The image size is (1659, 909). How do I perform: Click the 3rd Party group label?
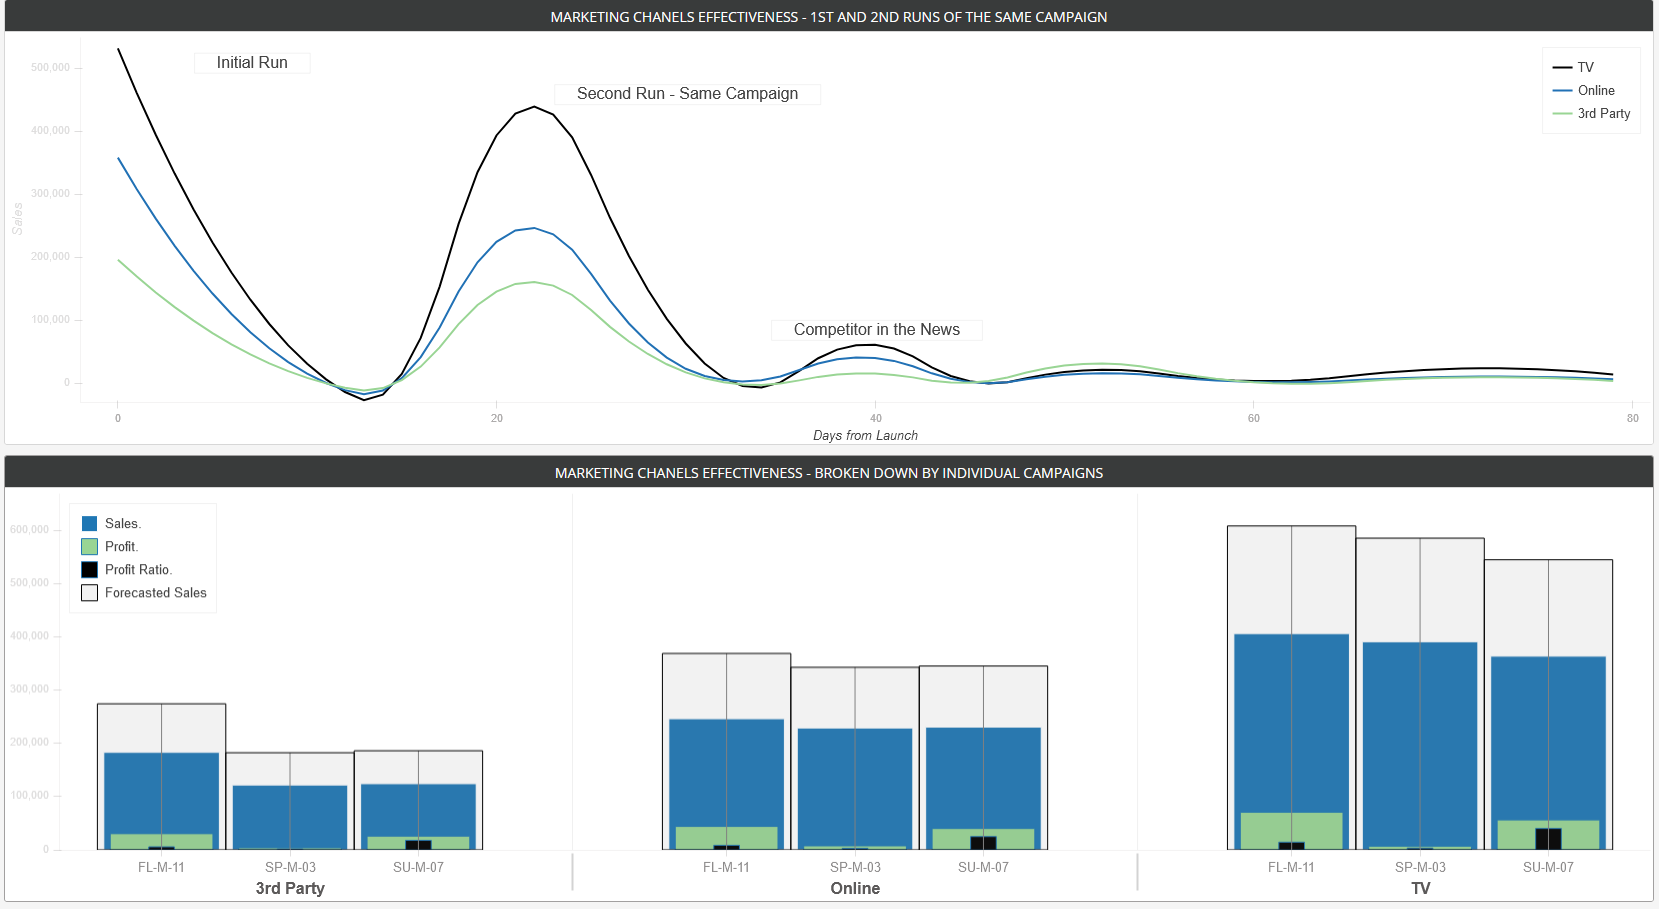point(290,888)
